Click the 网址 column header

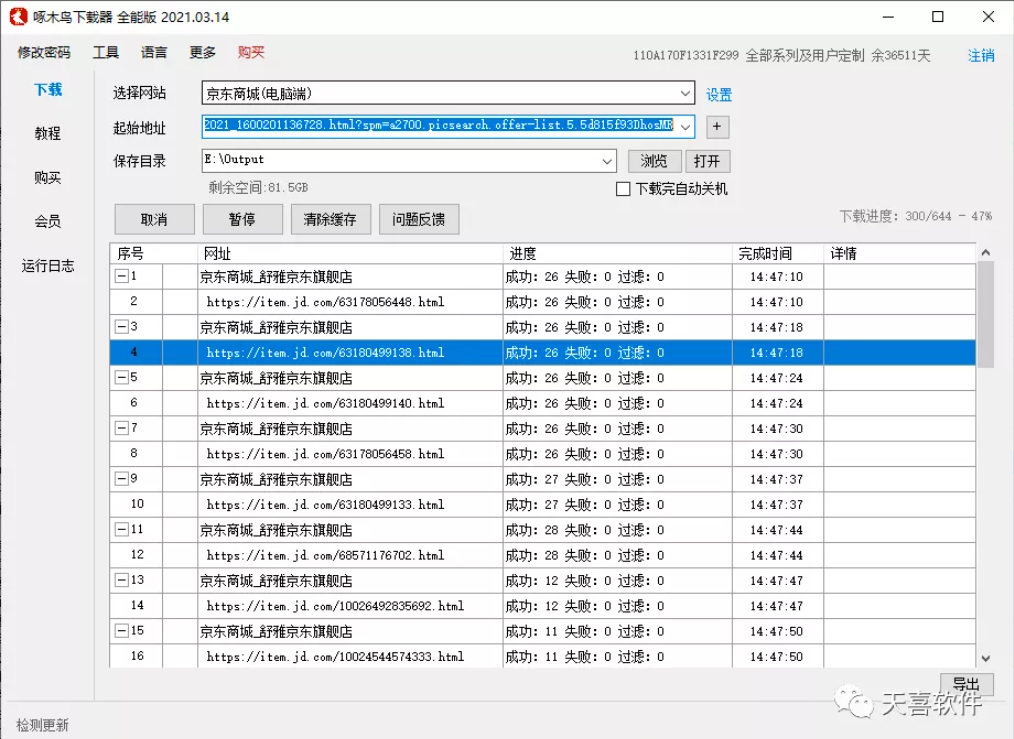click(x=350, y=253)
